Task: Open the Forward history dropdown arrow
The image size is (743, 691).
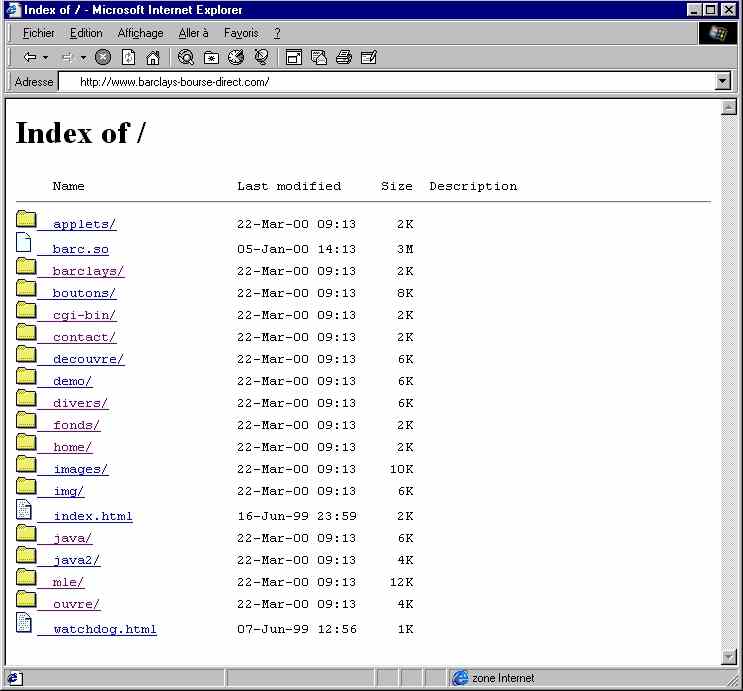Action: tap(83, 58)
